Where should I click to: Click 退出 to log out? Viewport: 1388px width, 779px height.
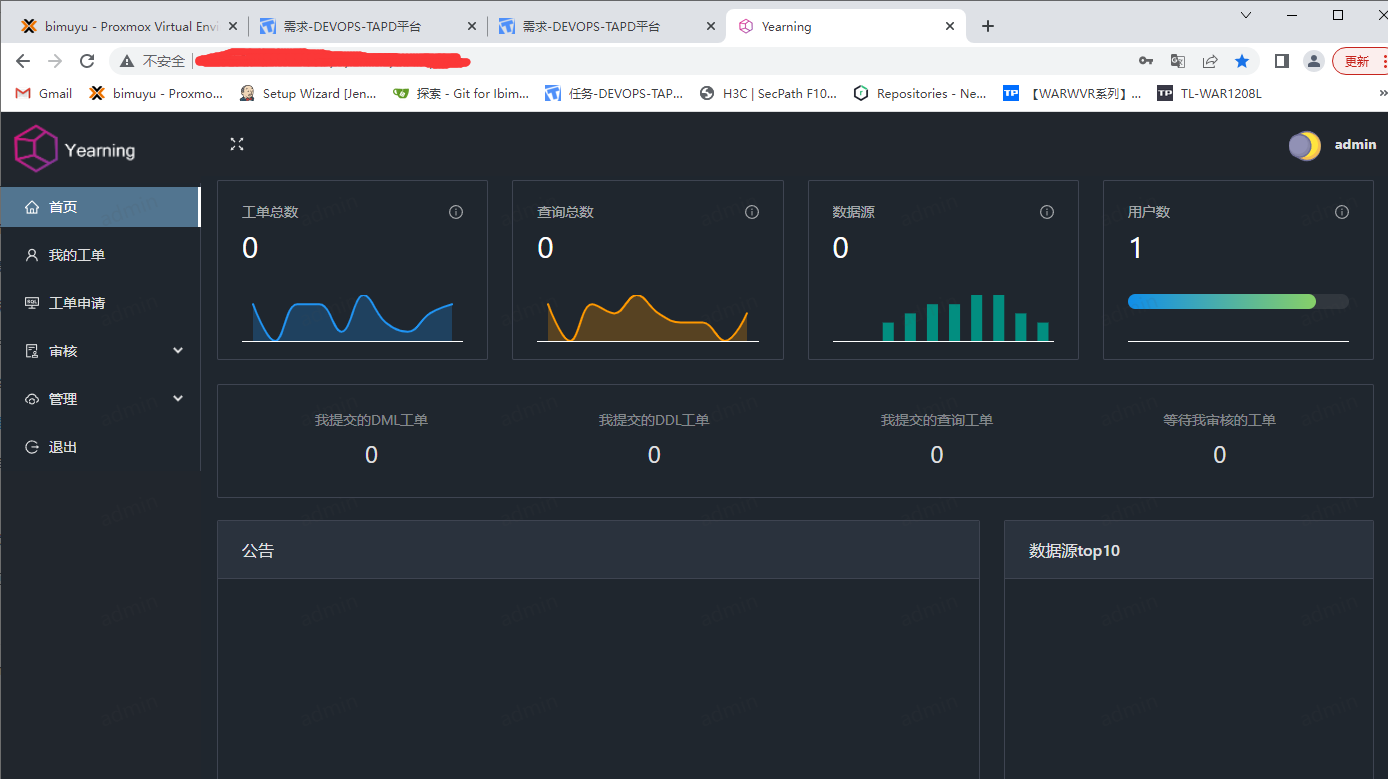100,447
